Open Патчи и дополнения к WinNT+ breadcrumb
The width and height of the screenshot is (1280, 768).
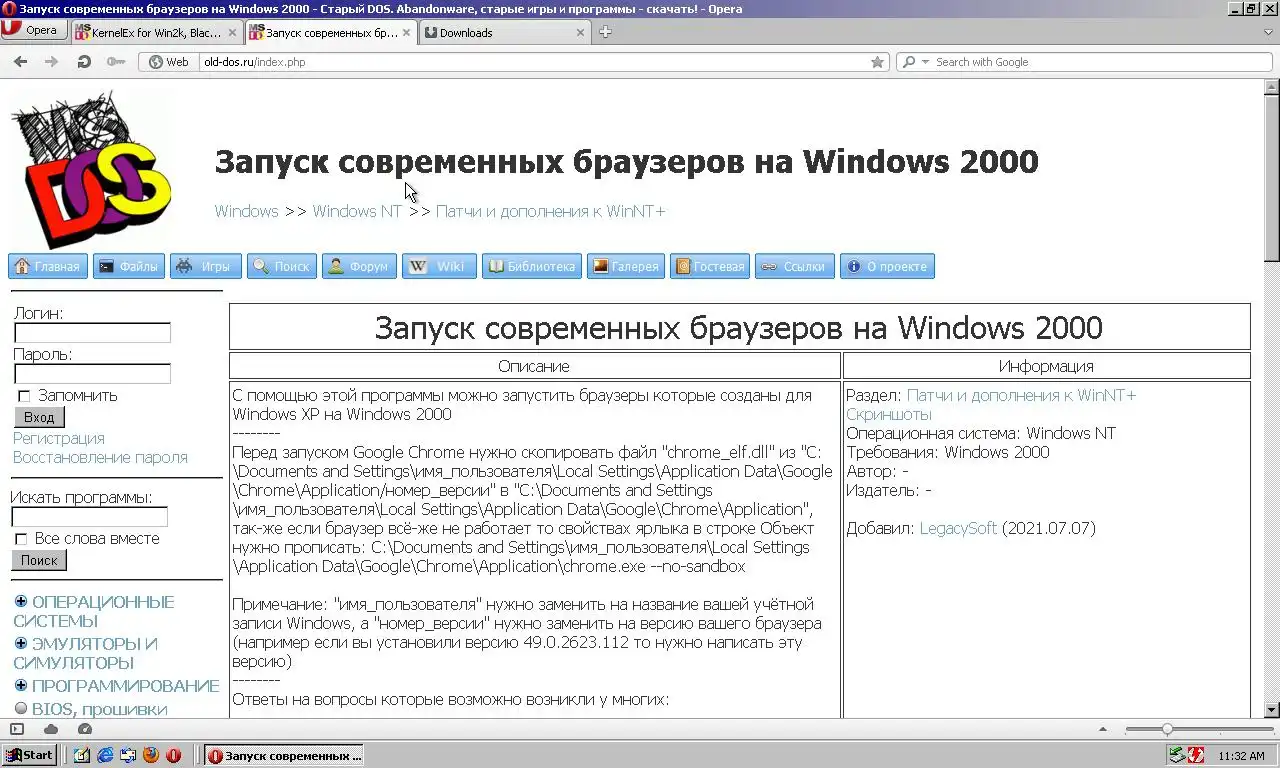550,211
